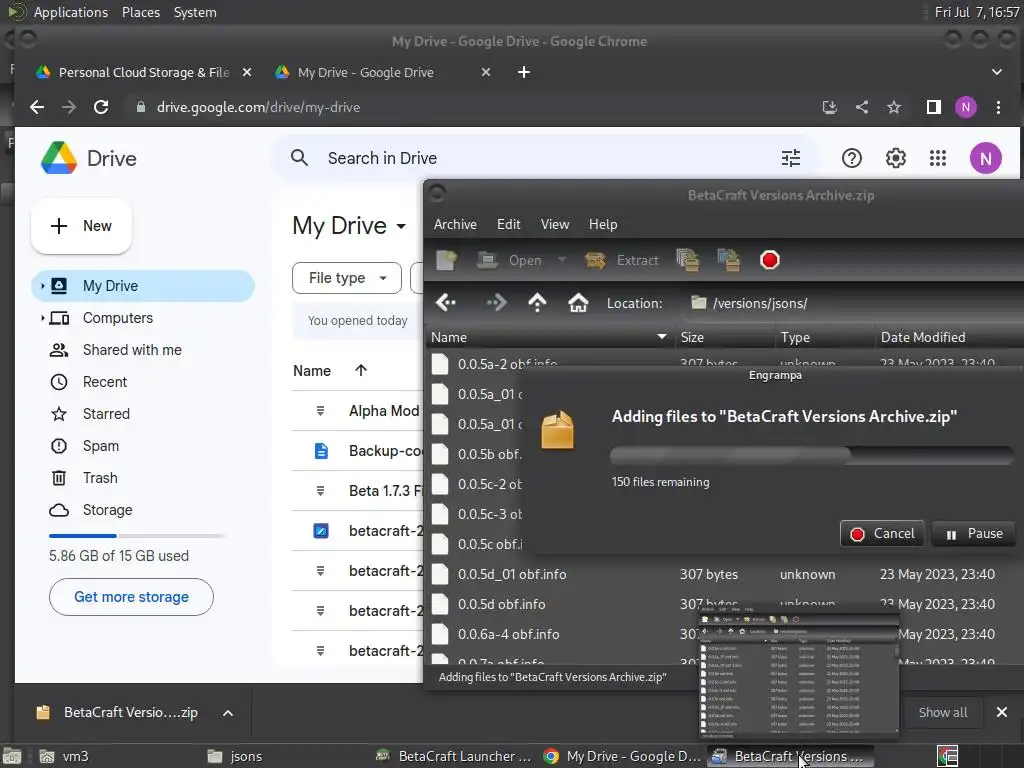
Task: Open Drive advanced search options icon
Action: click(x=791, y=158)
